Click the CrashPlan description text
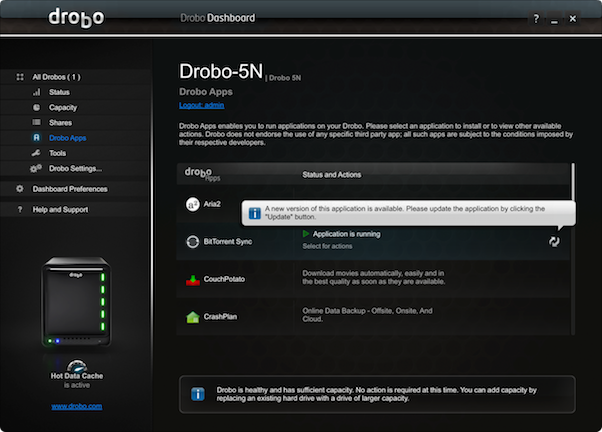The image size is (602, 432). (367, 315)
